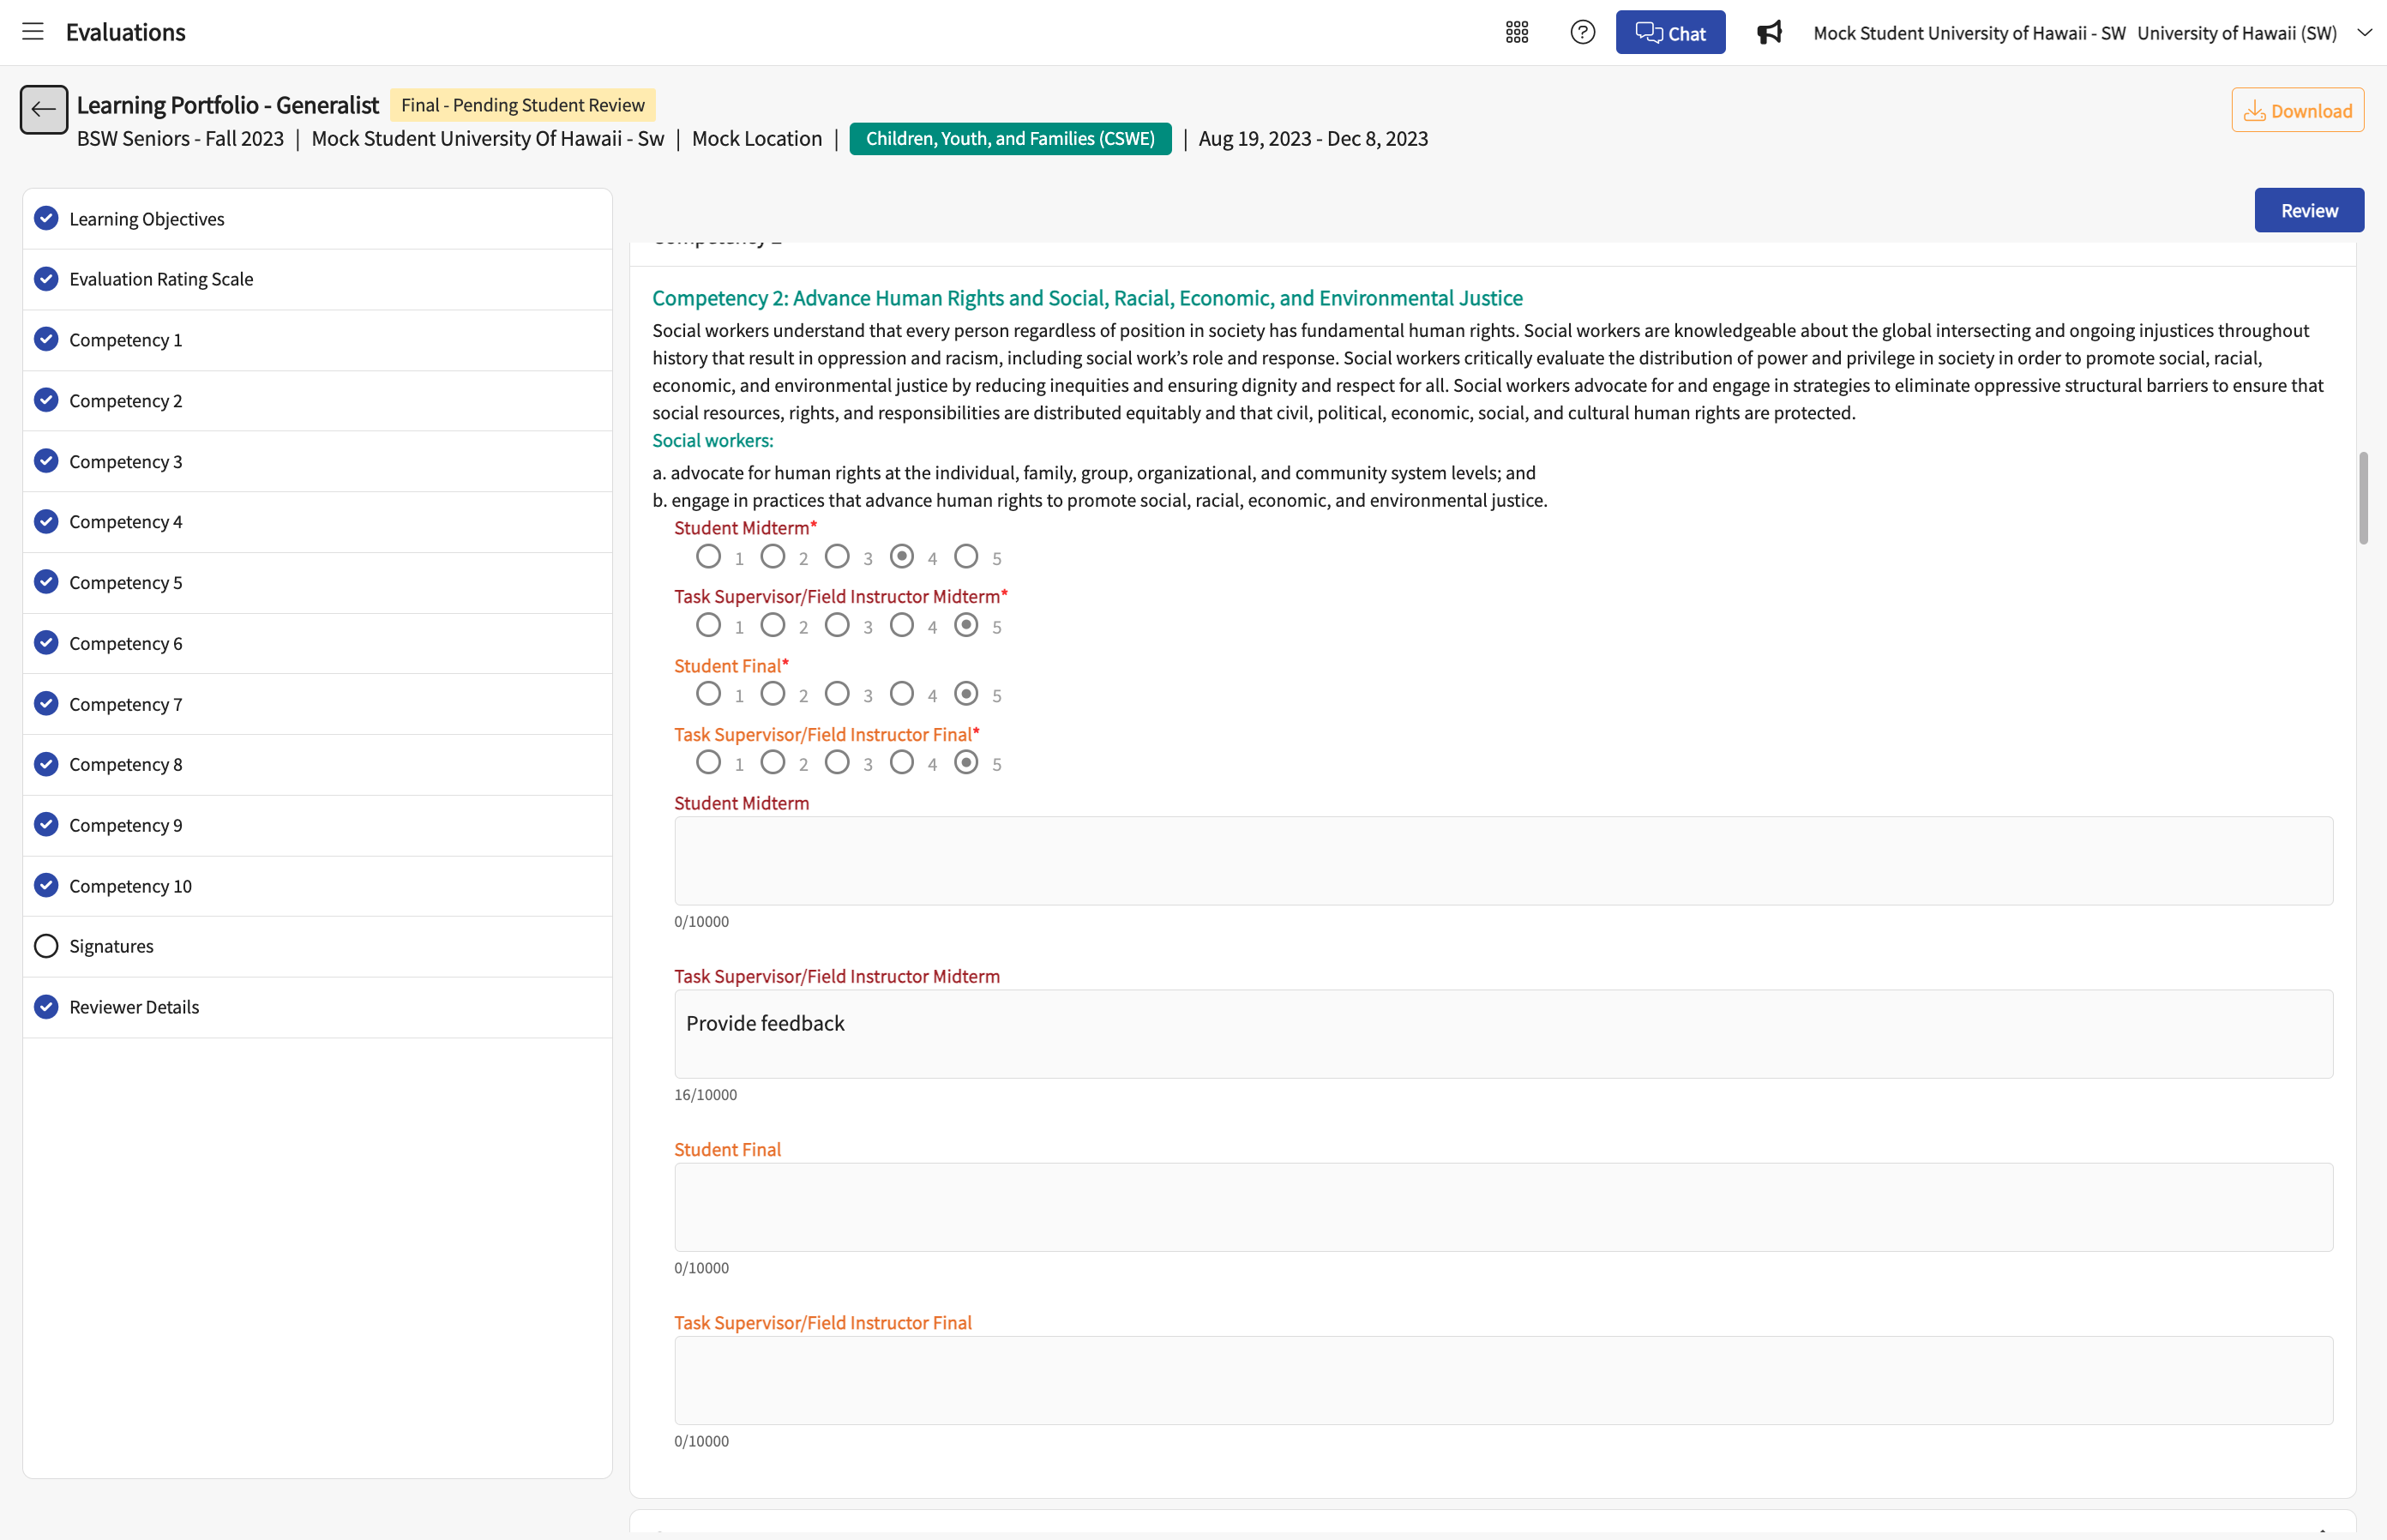Screen dimensions: 2387x1540
Task: Click the Competency 5 checkmark icon
Action: pyautogui.click(x=46, y=581)
